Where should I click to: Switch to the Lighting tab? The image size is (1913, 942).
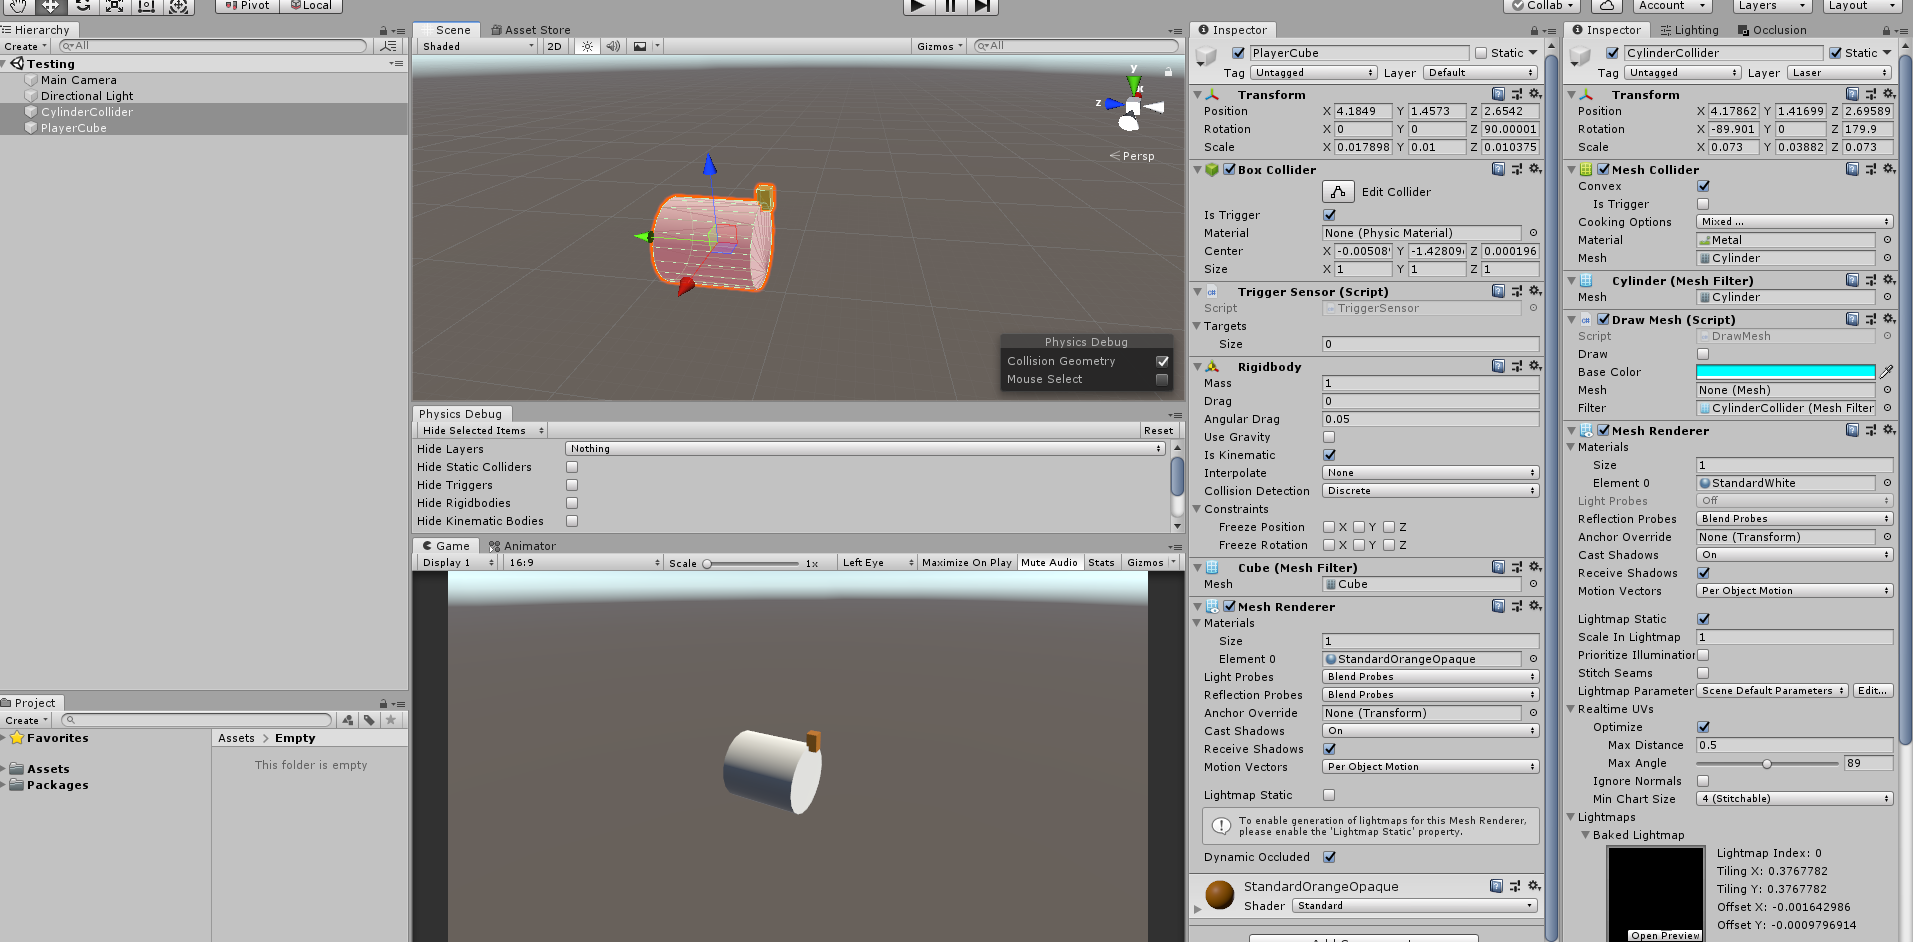(1688, 30)
